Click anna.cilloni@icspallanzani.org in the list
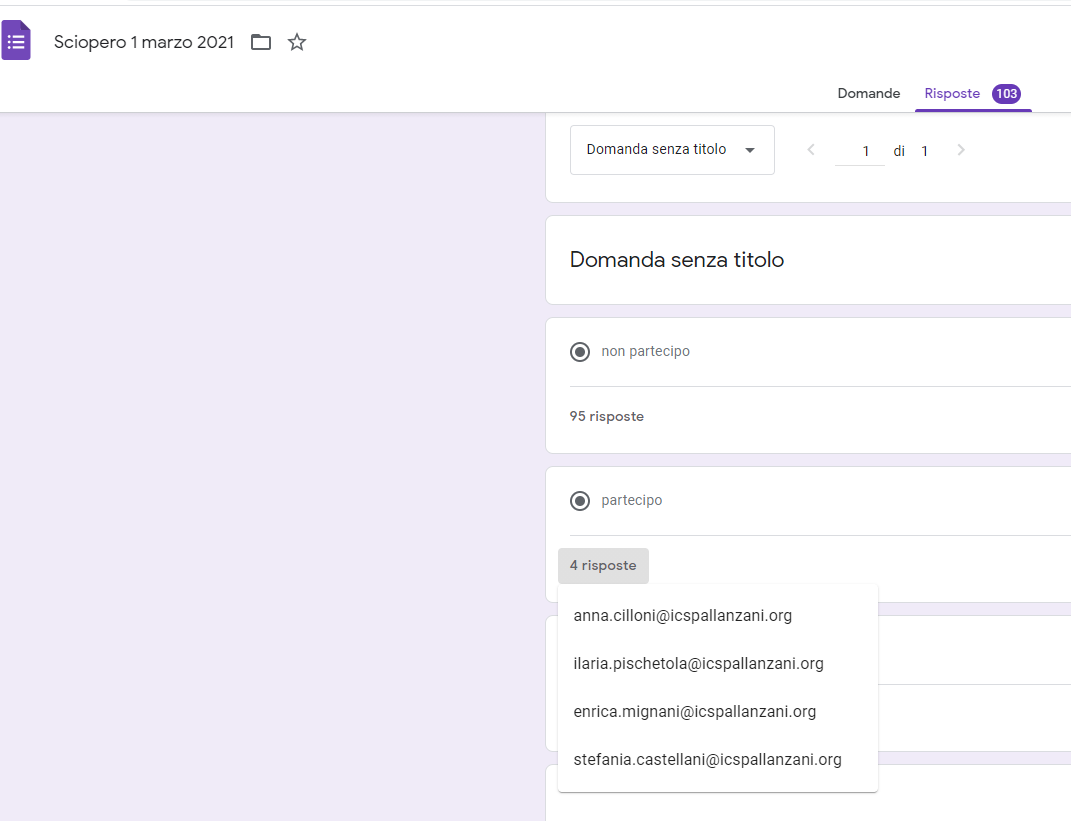The width and height of the screenshot is (1071, 821). click(683, 616)
